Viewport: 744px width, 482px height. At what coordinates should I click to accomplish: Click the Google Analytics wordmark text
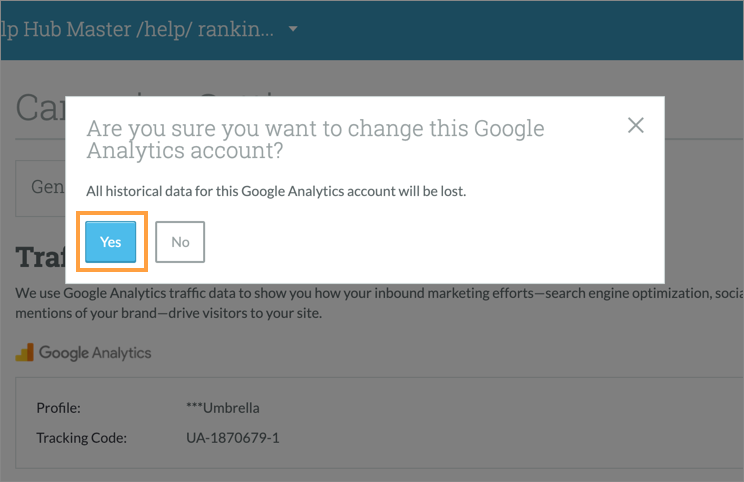point(95,352)
